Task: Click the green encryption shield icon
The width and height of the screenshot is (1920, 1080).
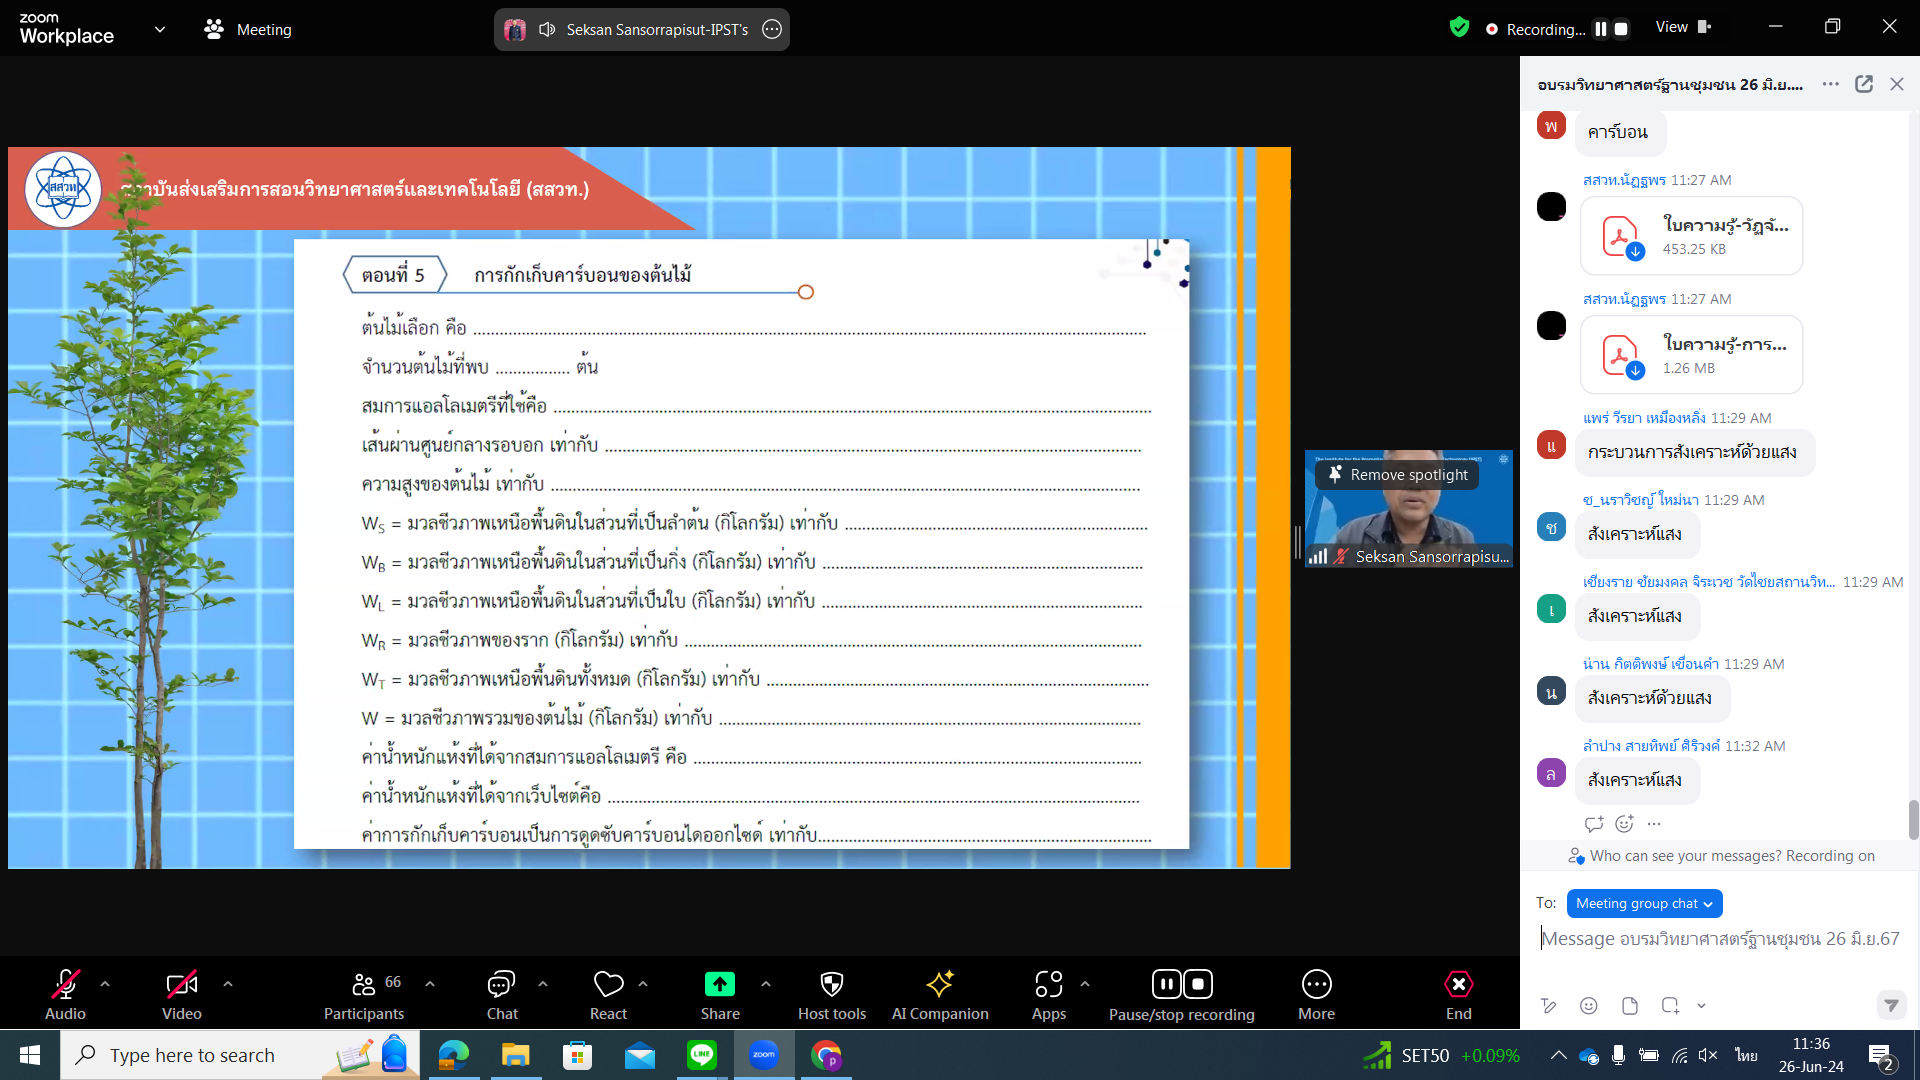Action: (x=1459, y=28)
